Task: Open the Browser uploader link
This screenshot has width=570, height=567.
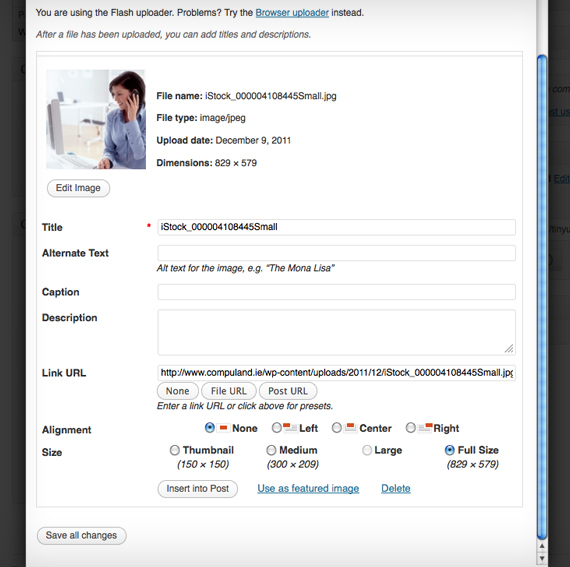Action: [x=292, y=13]
